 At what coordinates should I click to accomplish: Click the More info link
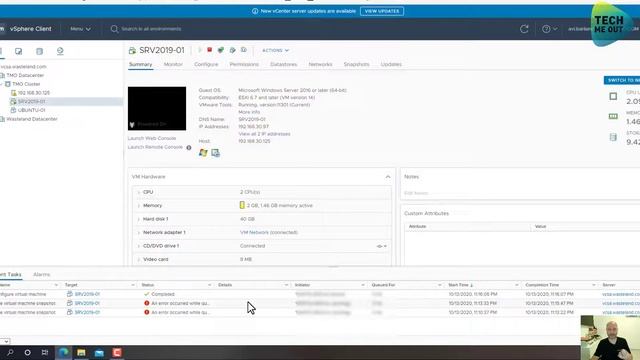[x=249, y=112]
